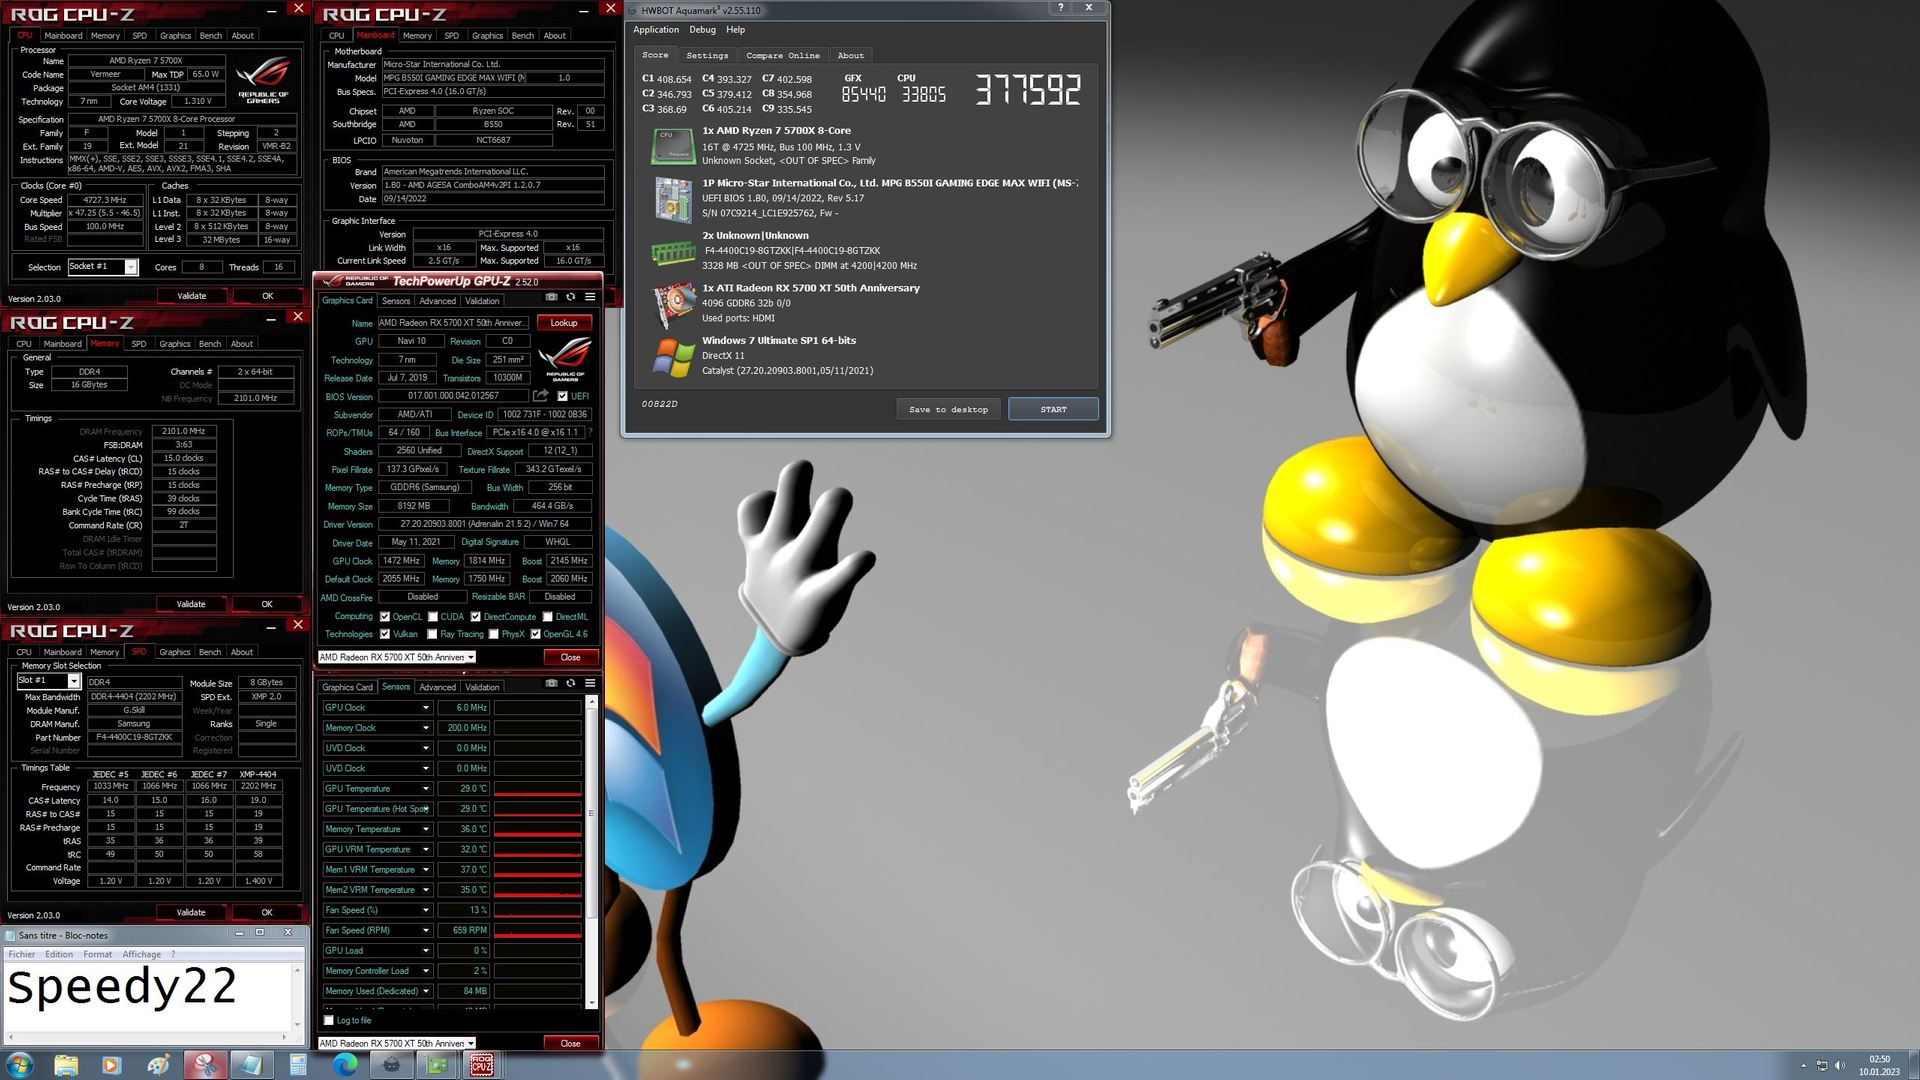Click the Lookup button in GPU-Z
This screenshot has height=1080, width=1920.
tap(564, 323)
